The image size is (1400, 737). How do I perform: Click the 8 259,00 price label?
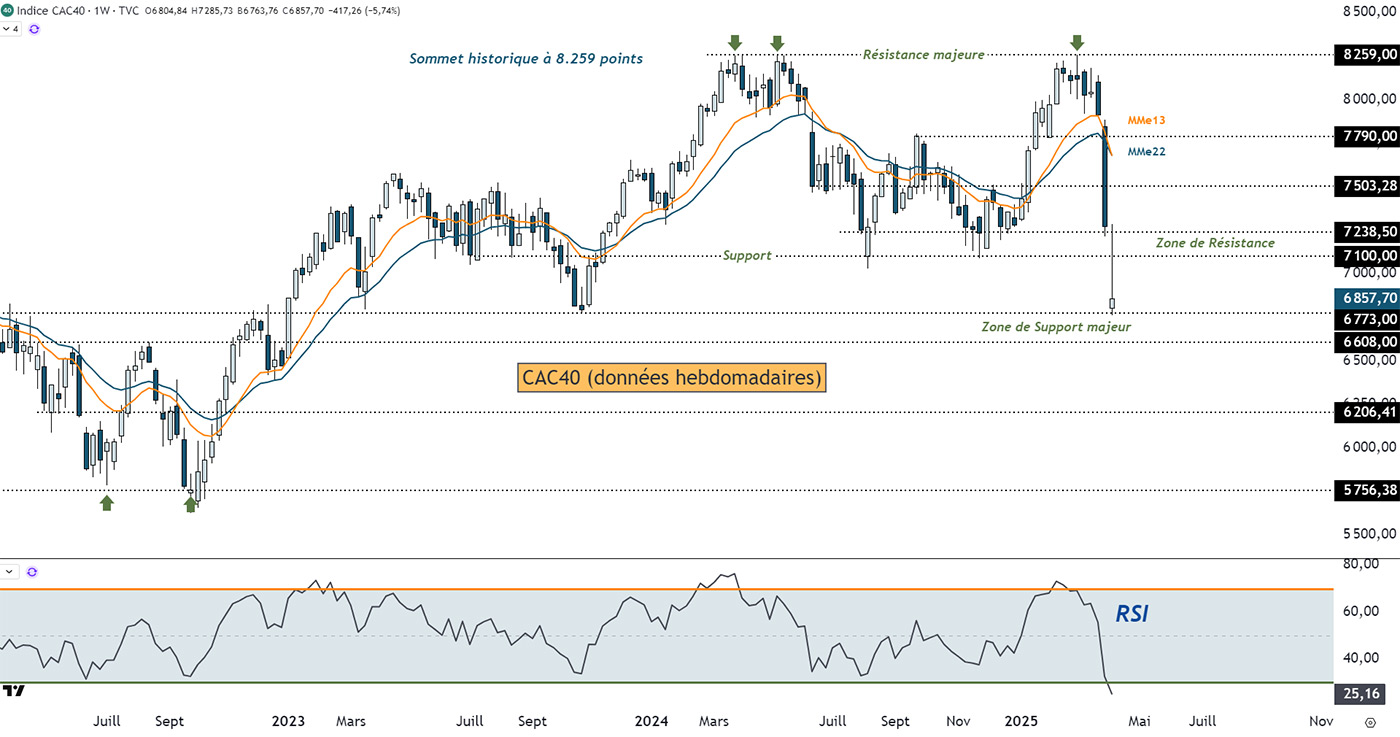(x=1366, y=55)
